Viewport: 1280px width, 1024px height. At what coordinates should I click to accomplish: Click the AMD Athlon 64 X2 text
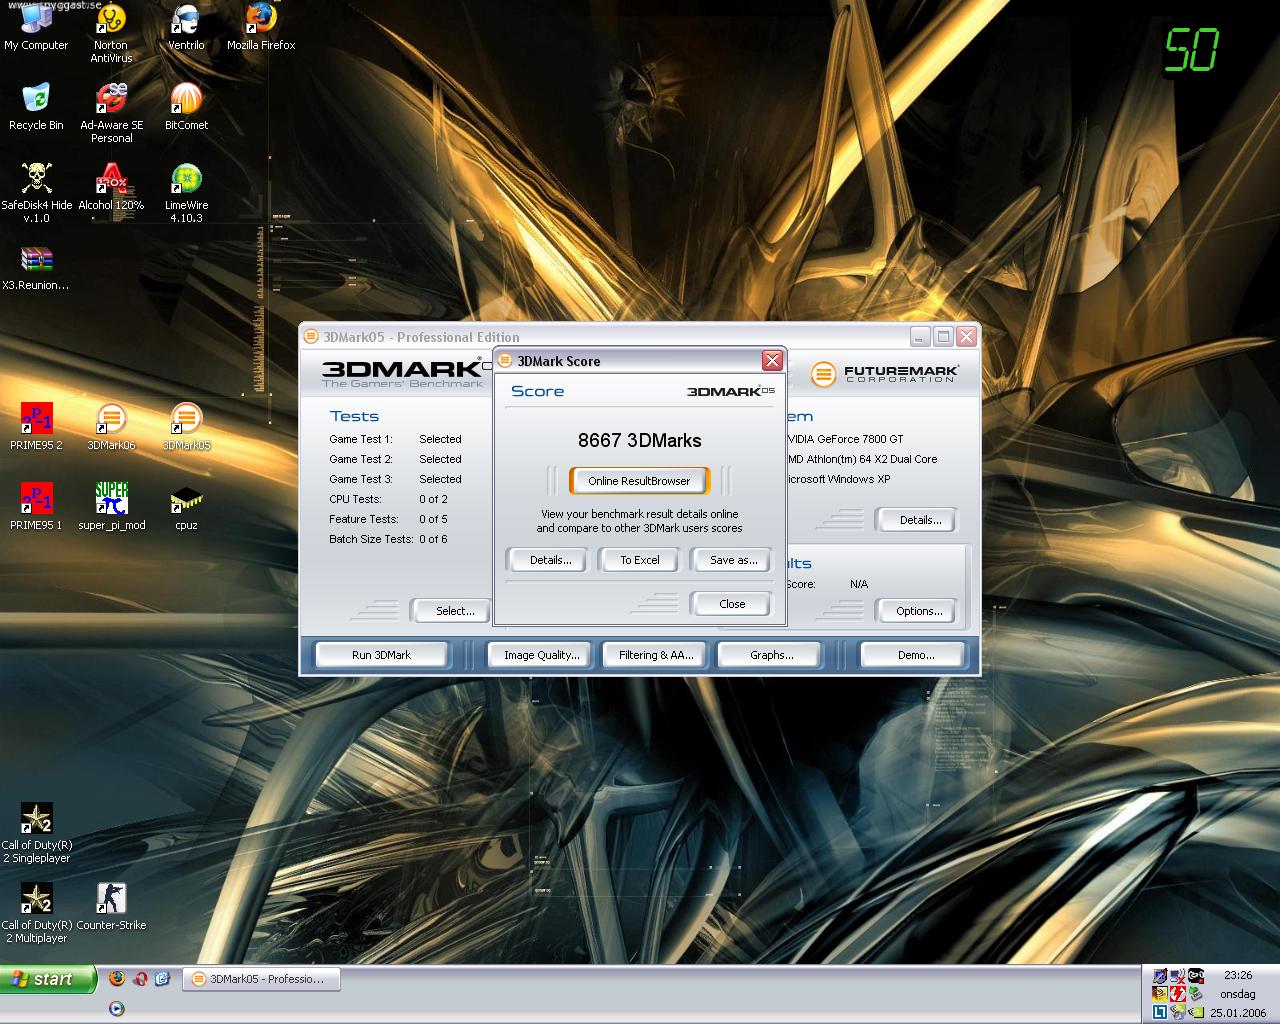click(863, 459)
